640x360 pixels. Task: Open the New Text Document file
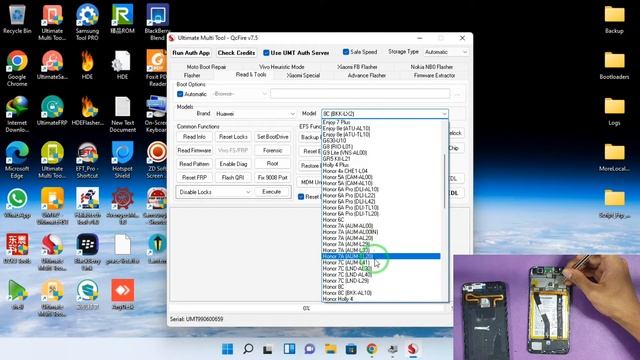pyautogui.click(x=122, y=114)
